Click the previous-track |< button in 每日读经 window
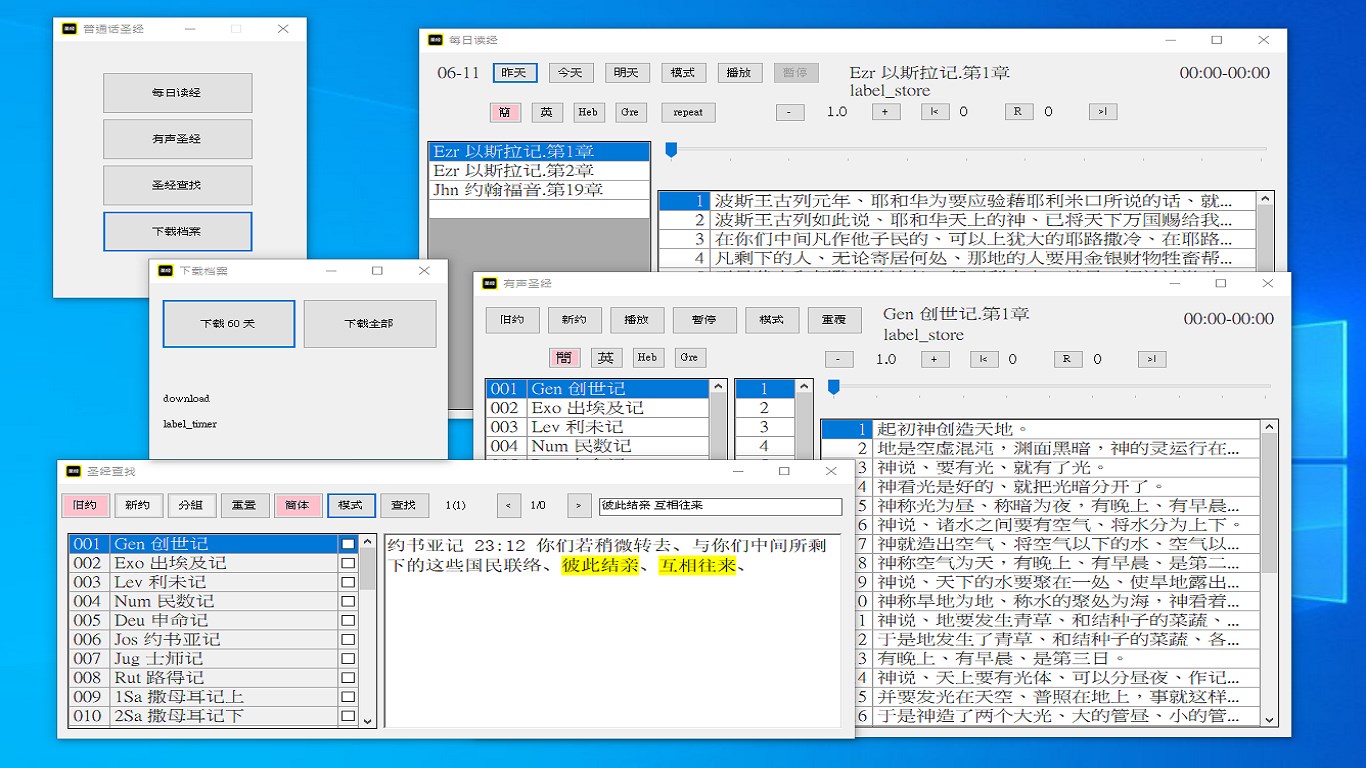Screen dimensions: 1366x768 pos(935,112)
